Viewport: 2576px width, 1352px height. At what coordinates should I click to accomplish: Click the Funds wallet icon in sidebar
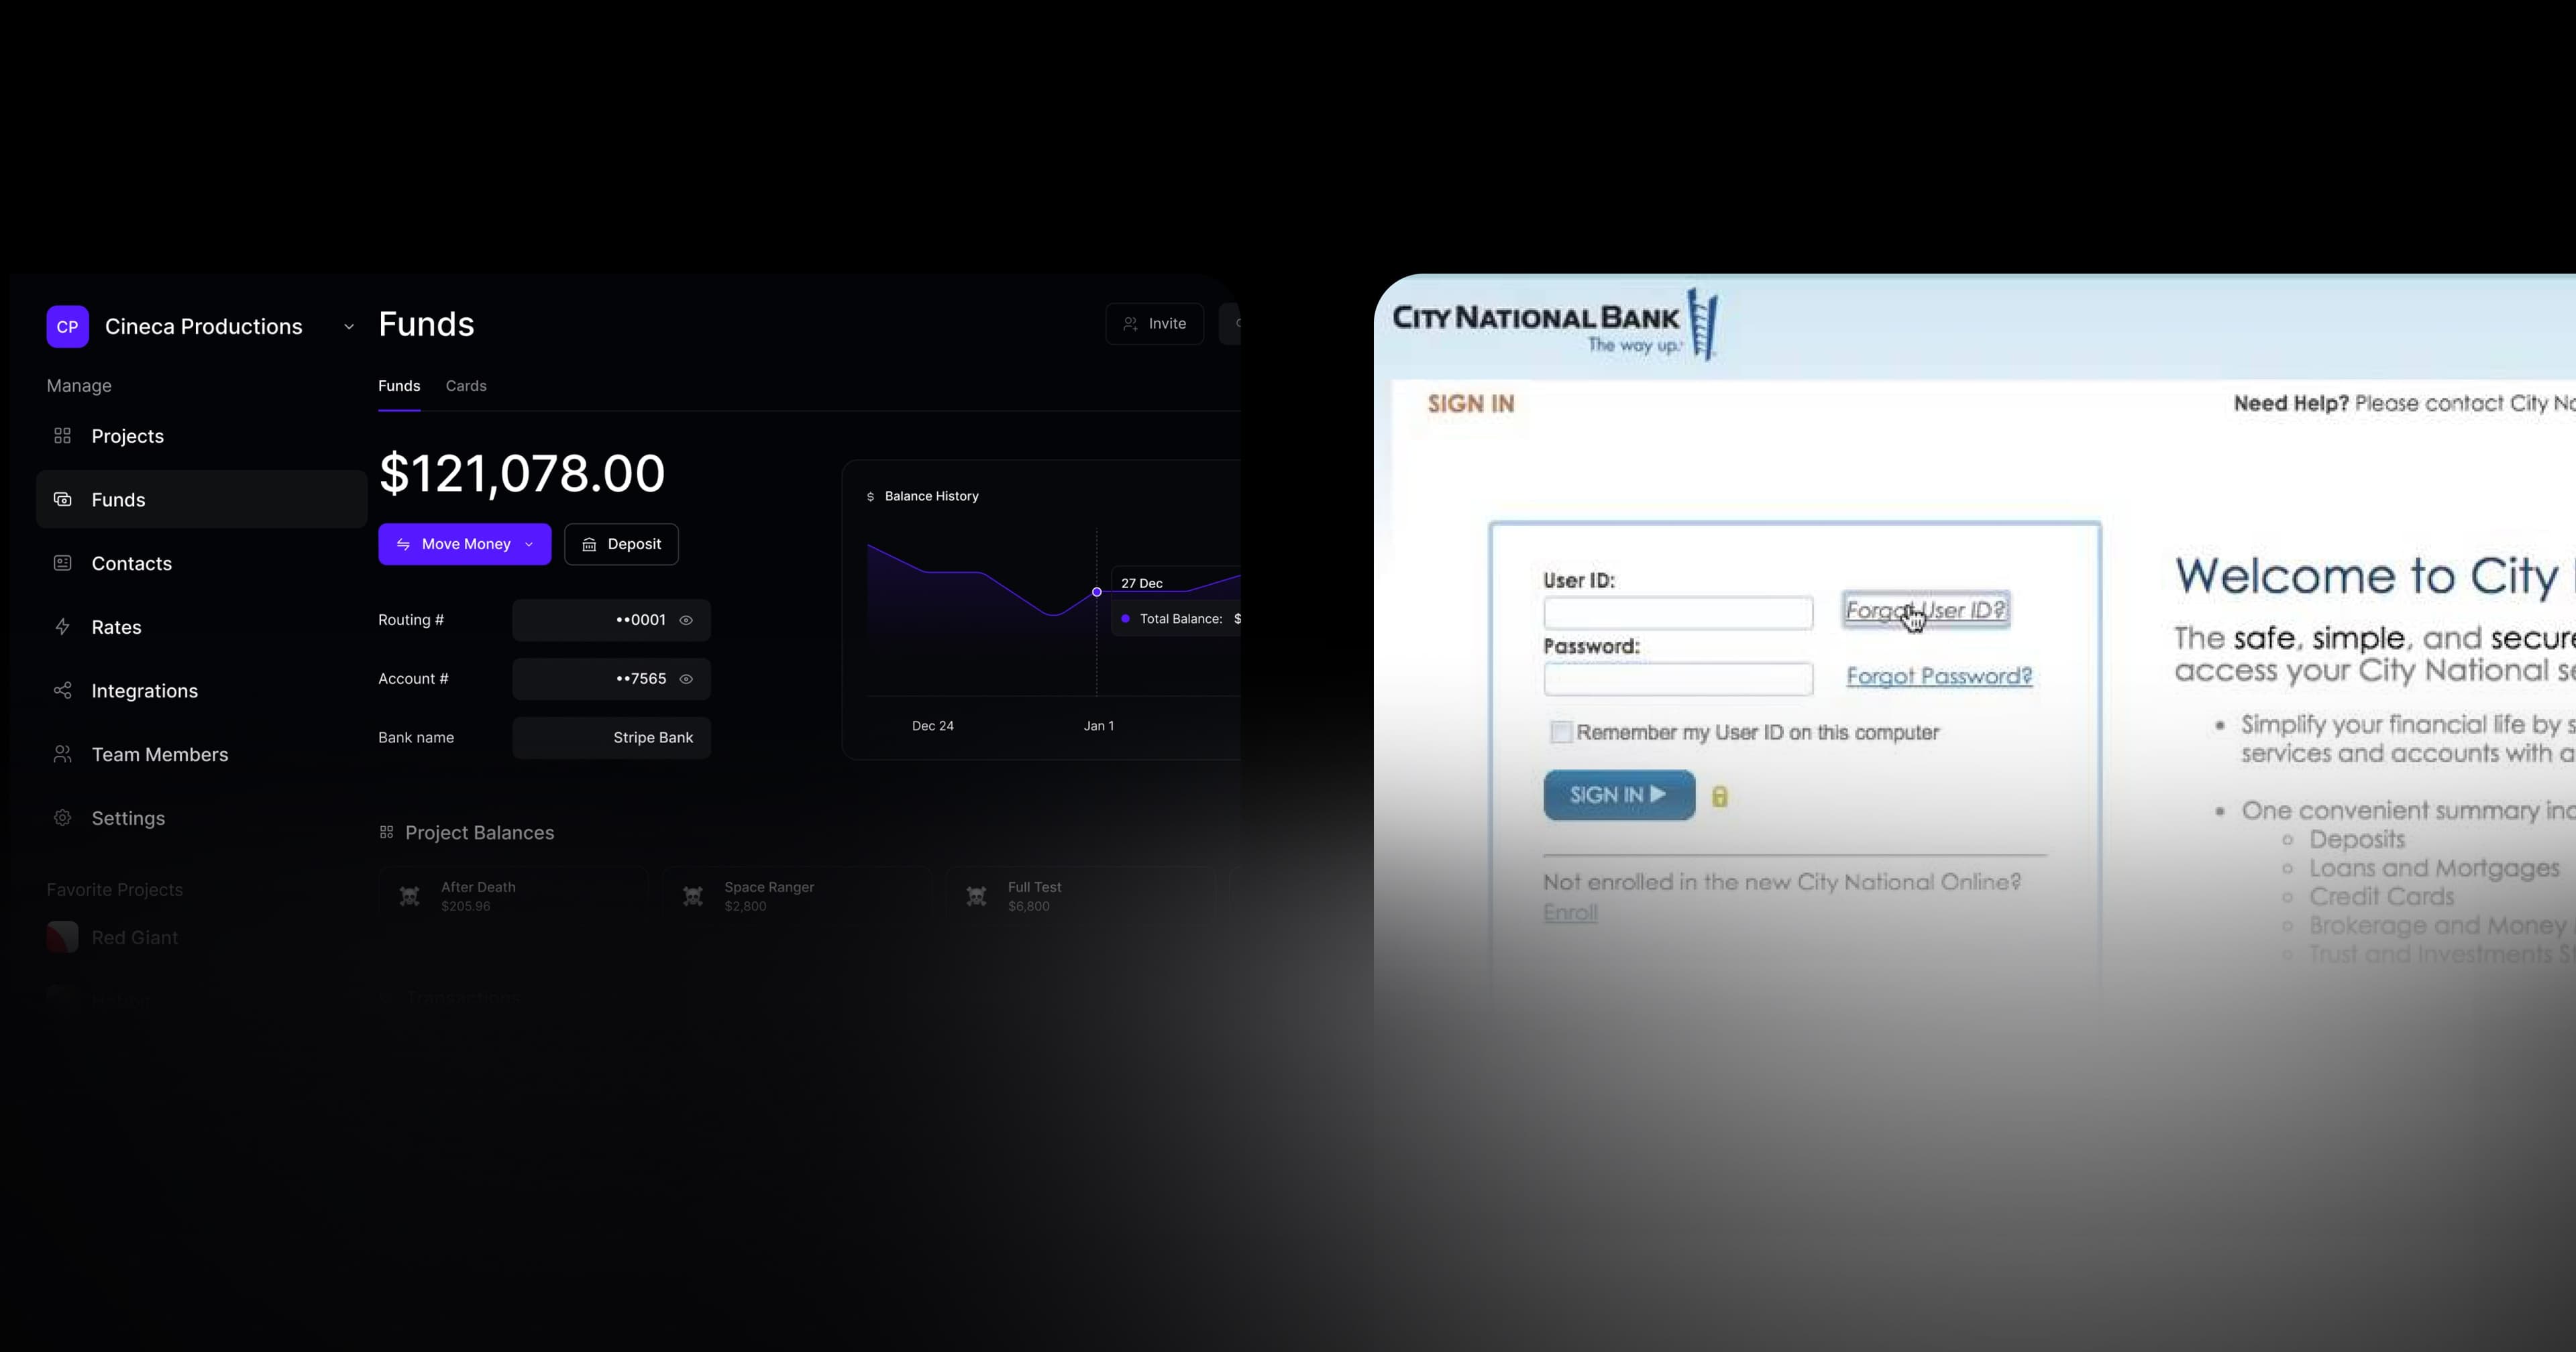click(x=62, y=499)
